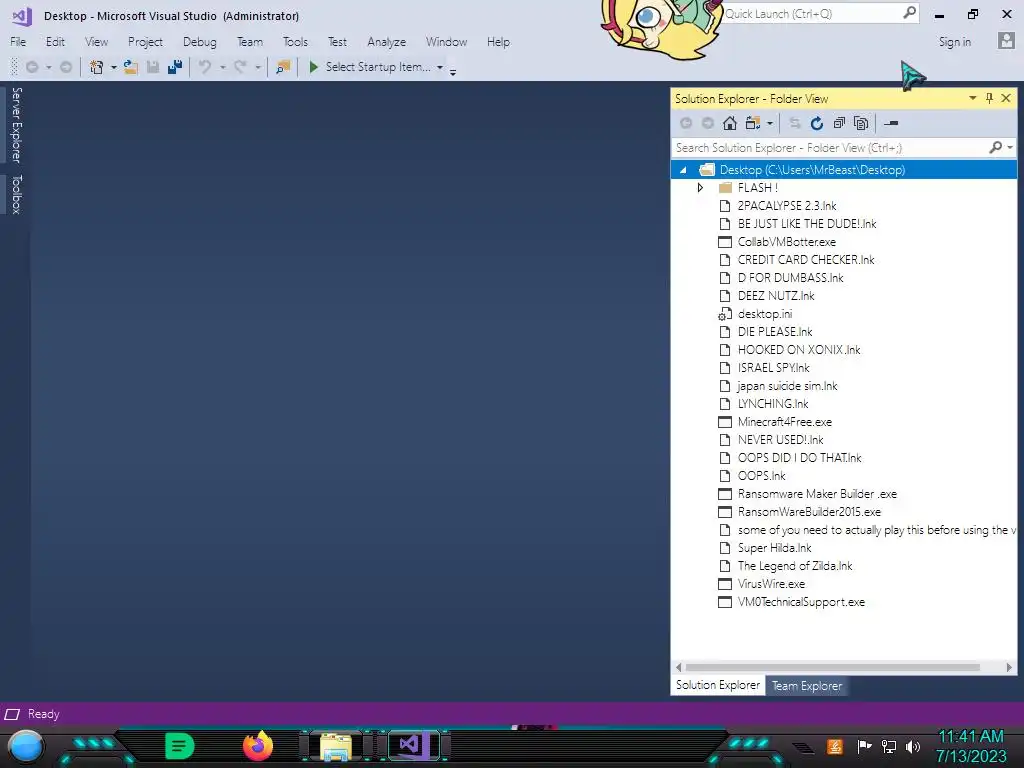The width and height of the screenshot is (1024, 768).
Task: Open the Analyze menu
Action: pos(386,42)
